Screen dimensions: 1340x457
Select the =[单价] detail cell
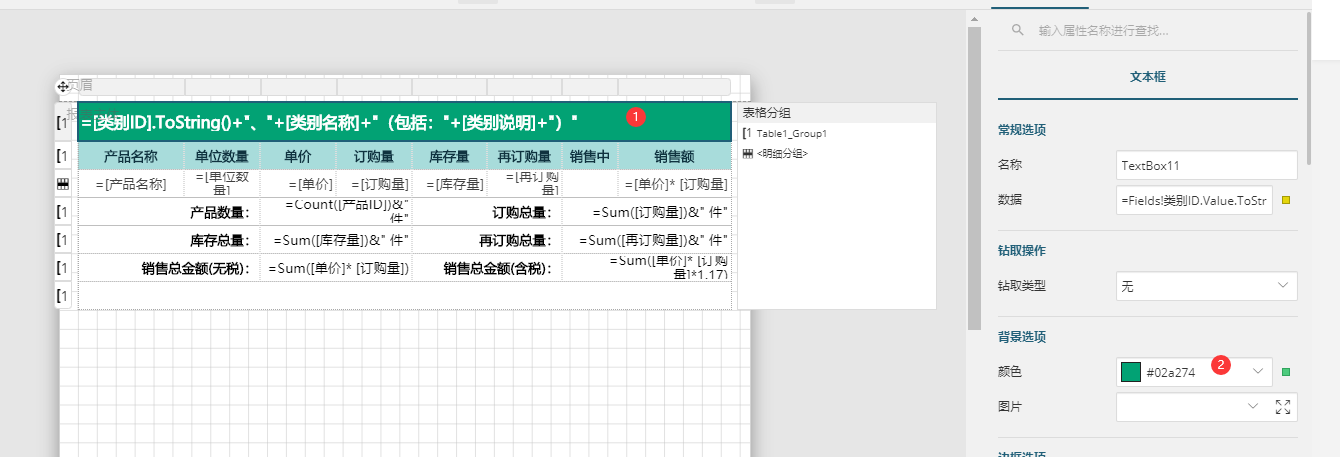tap(298, 183)
